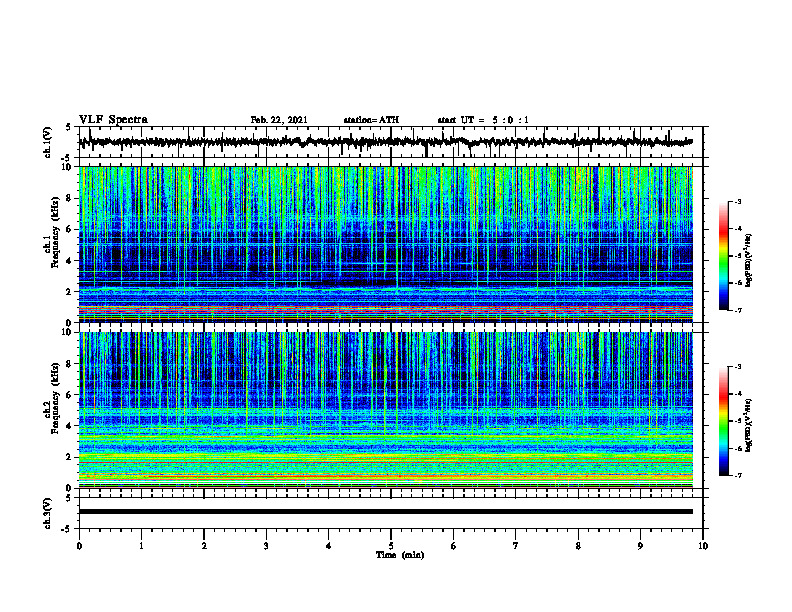Click the ch.2 spectrogram panel
Viewport: 792px width, 612px height.
pos(386,410)
